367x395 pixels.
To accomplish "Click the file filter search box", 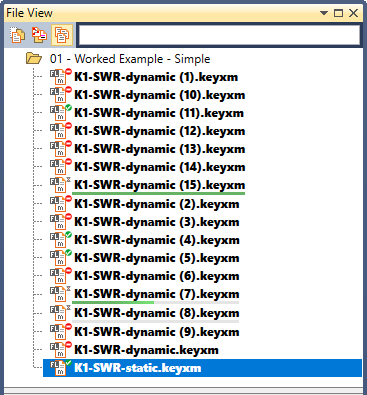I will 219,35.
